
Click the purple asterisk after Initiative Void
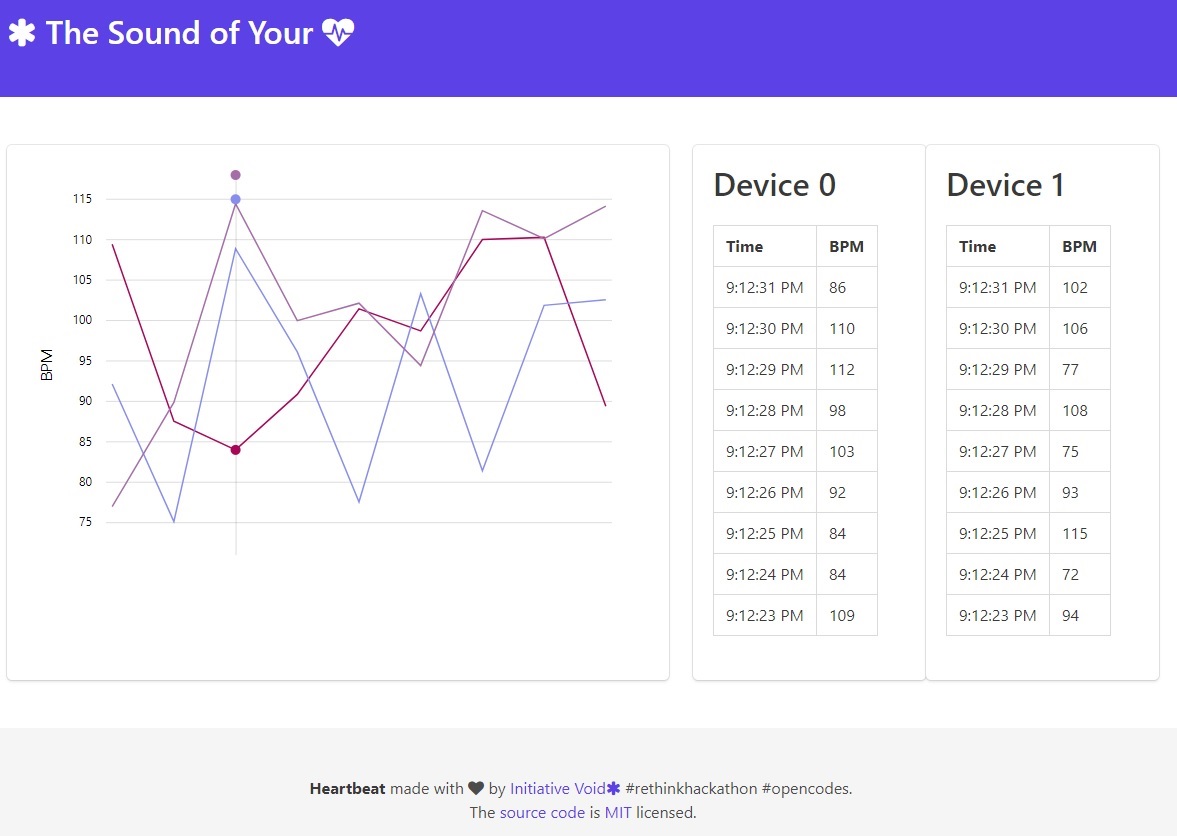point(613,788)
